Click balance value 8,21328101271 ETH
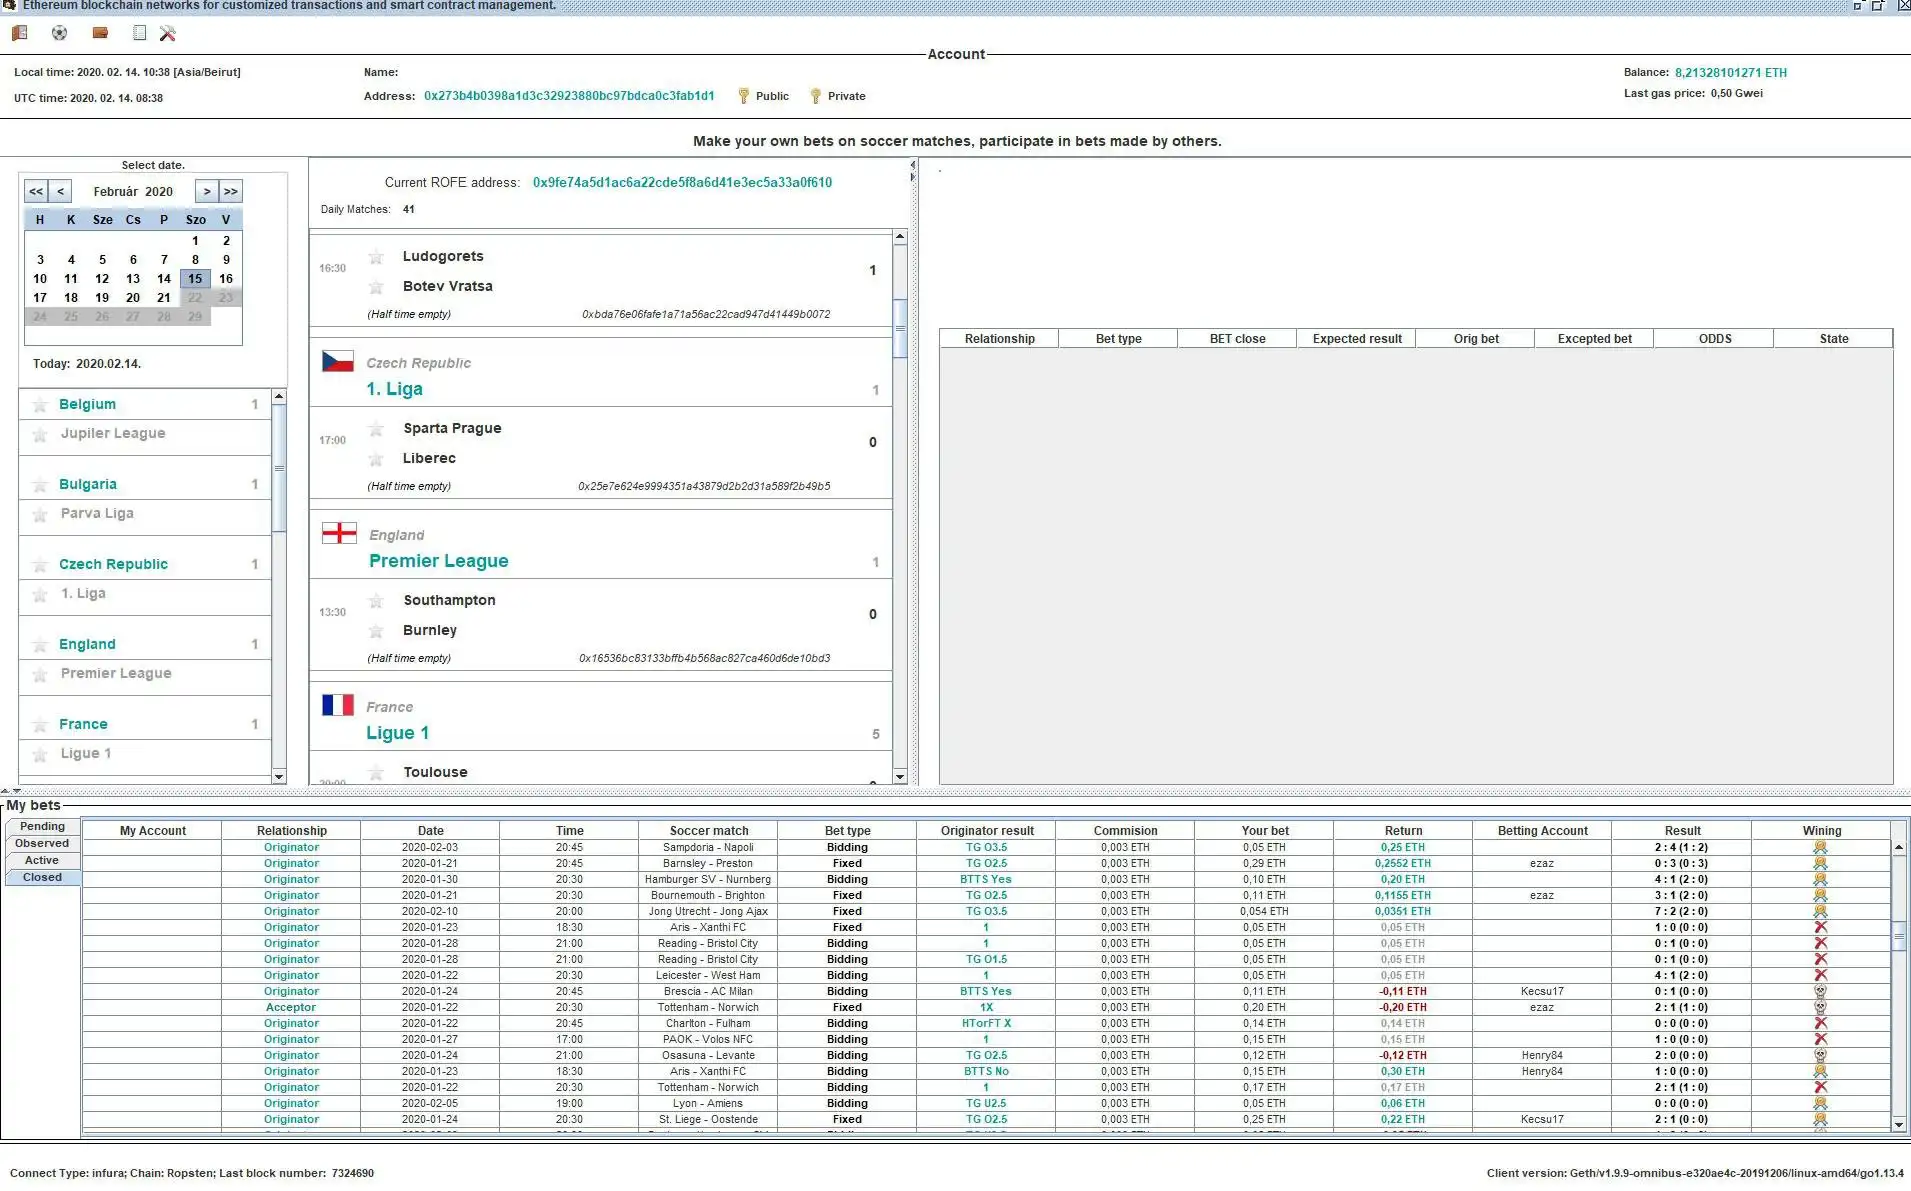 pyautogui.click(x=1730, y=72)
